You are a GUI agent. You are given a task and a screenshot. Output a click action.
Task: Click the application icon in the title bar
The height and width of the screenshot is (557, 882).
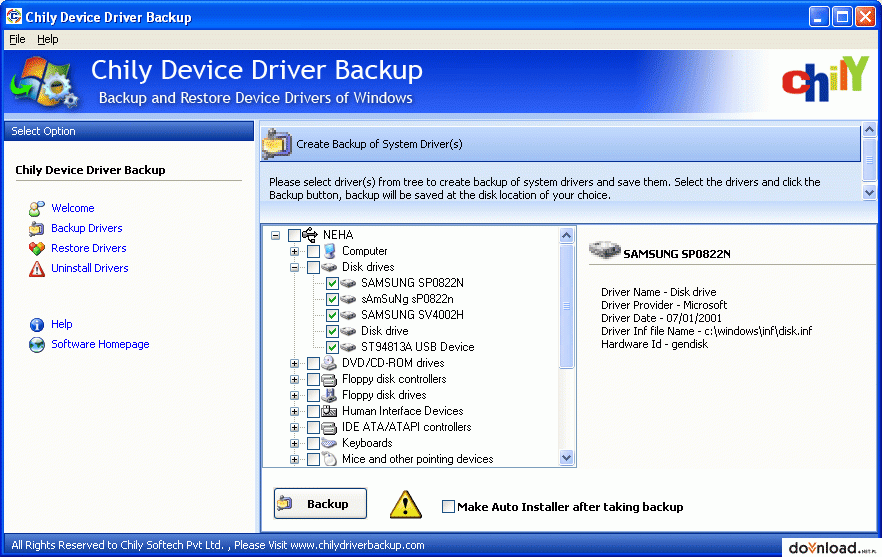point(14,16)
